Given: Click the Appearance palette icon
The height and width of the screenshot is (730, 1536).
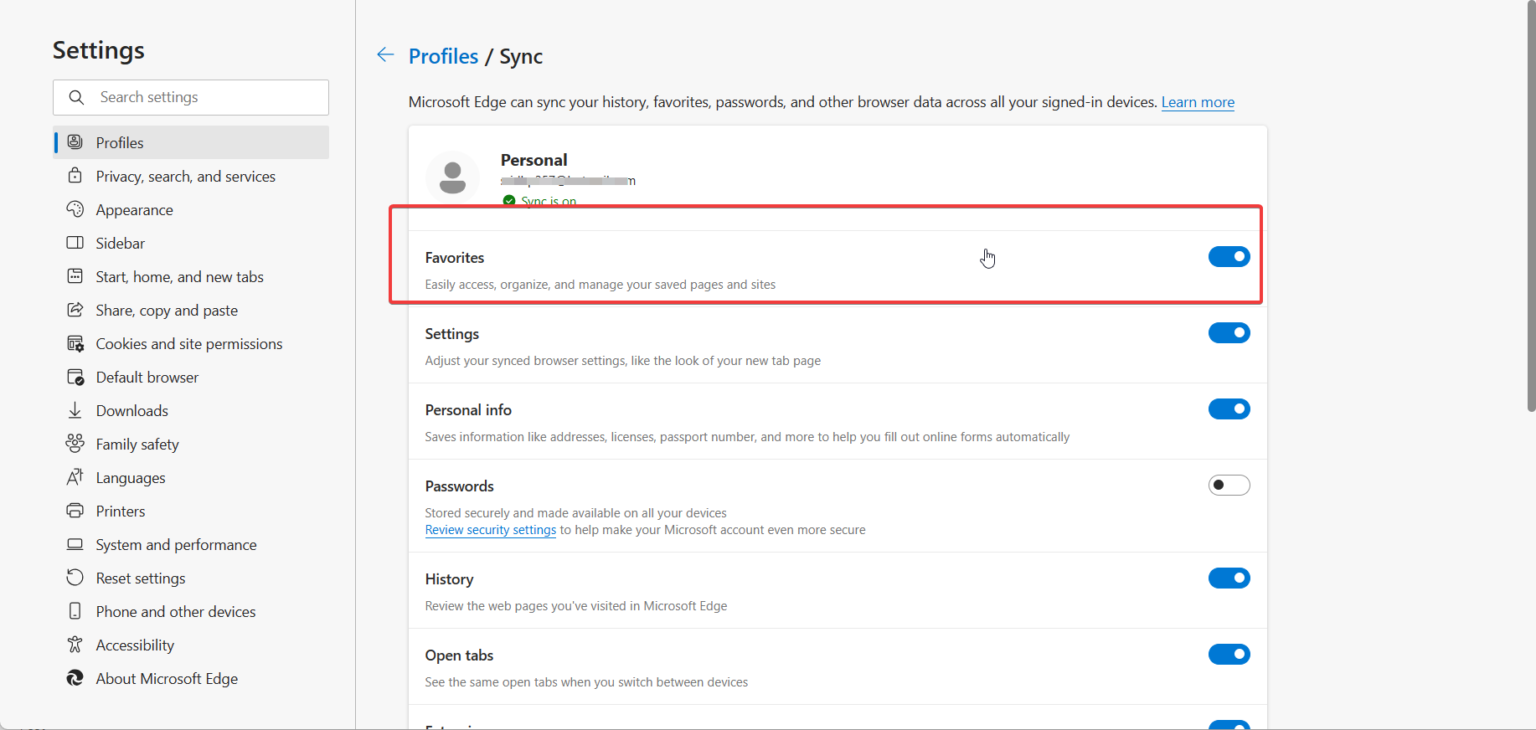Looking at the screenshot, I should (x=75, y=210).
